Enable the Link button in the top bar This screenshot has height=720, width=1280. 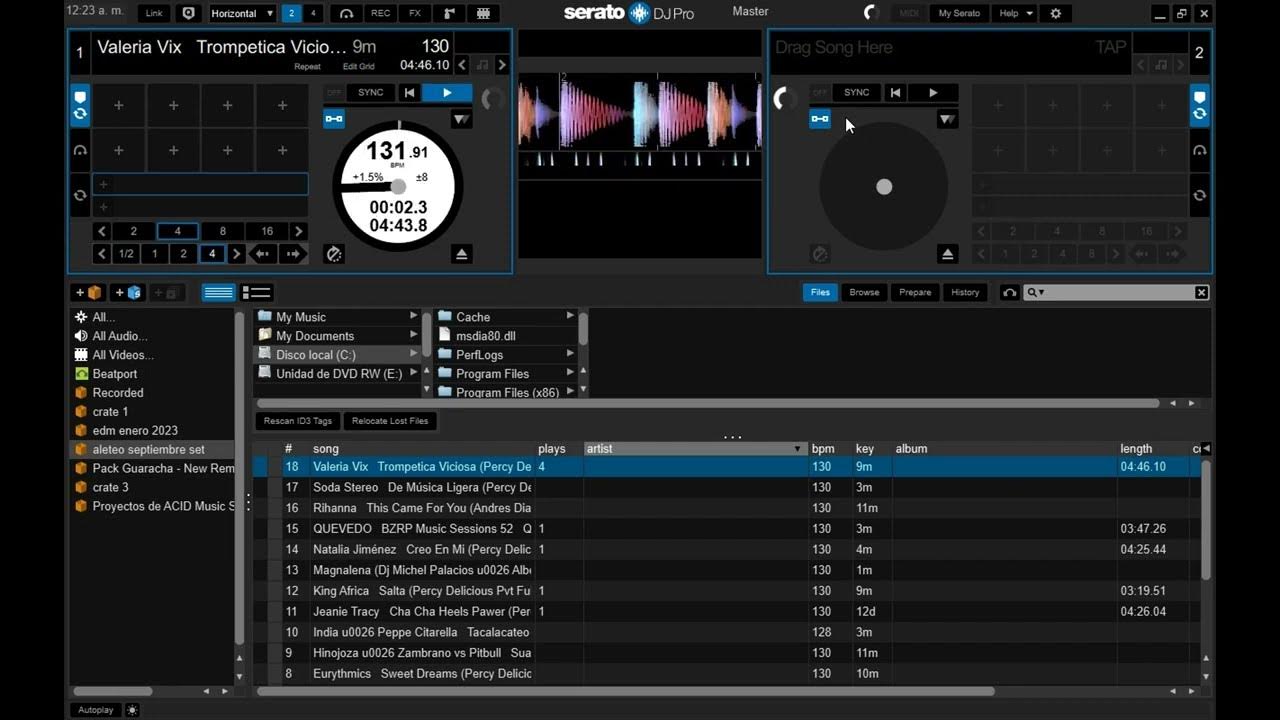154,13
